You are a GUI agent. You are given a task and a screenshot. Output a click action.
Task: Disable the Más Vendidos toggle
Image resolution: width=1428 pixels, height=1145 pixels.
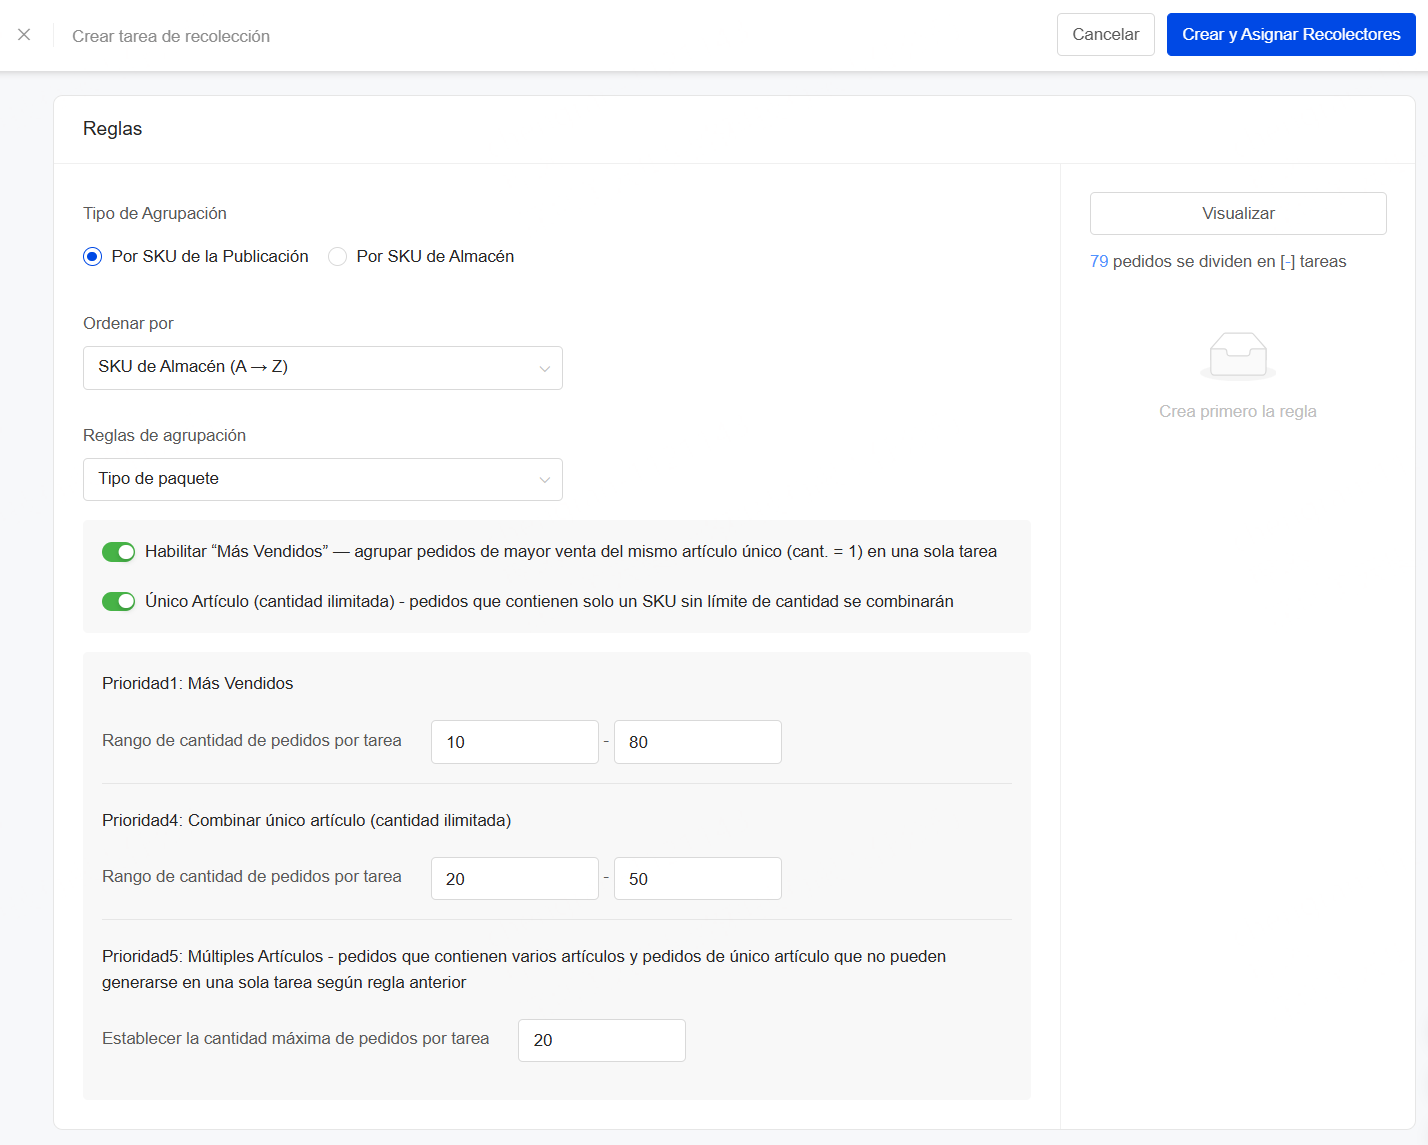(x=118, y=552)
